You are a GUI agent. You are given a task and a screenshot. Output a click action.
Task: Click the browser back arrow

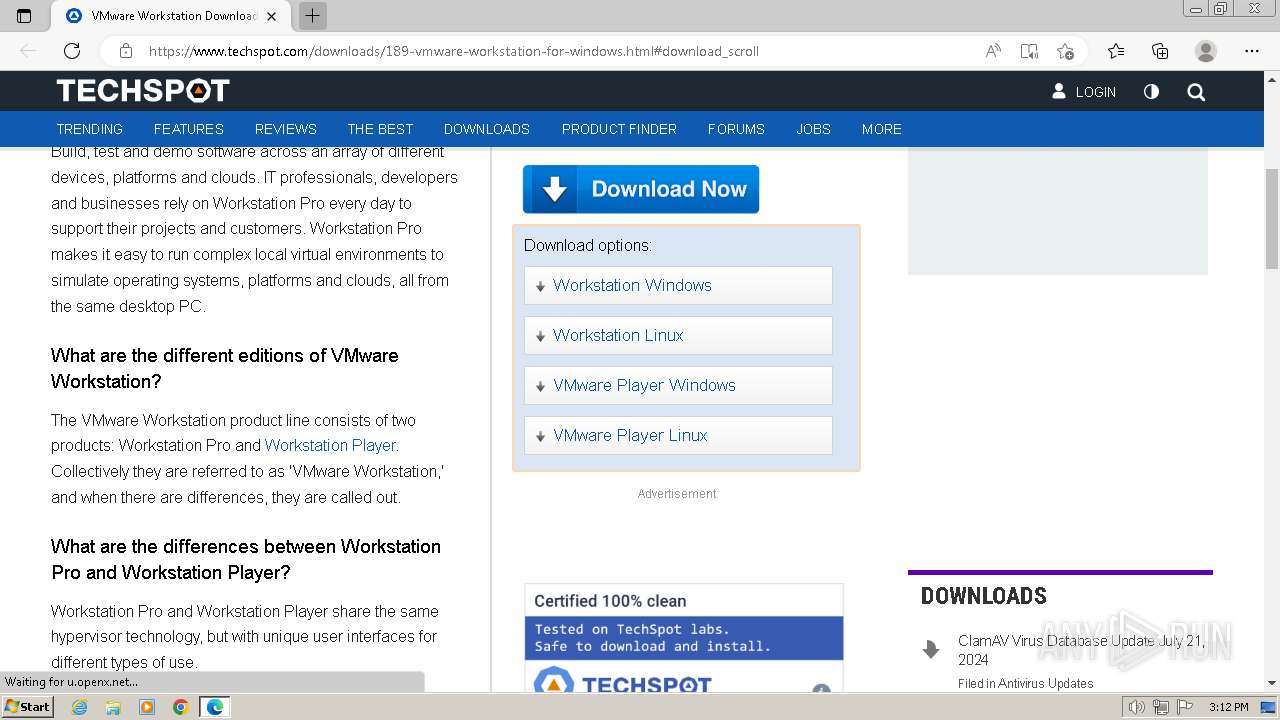click(x=28, y=51)
